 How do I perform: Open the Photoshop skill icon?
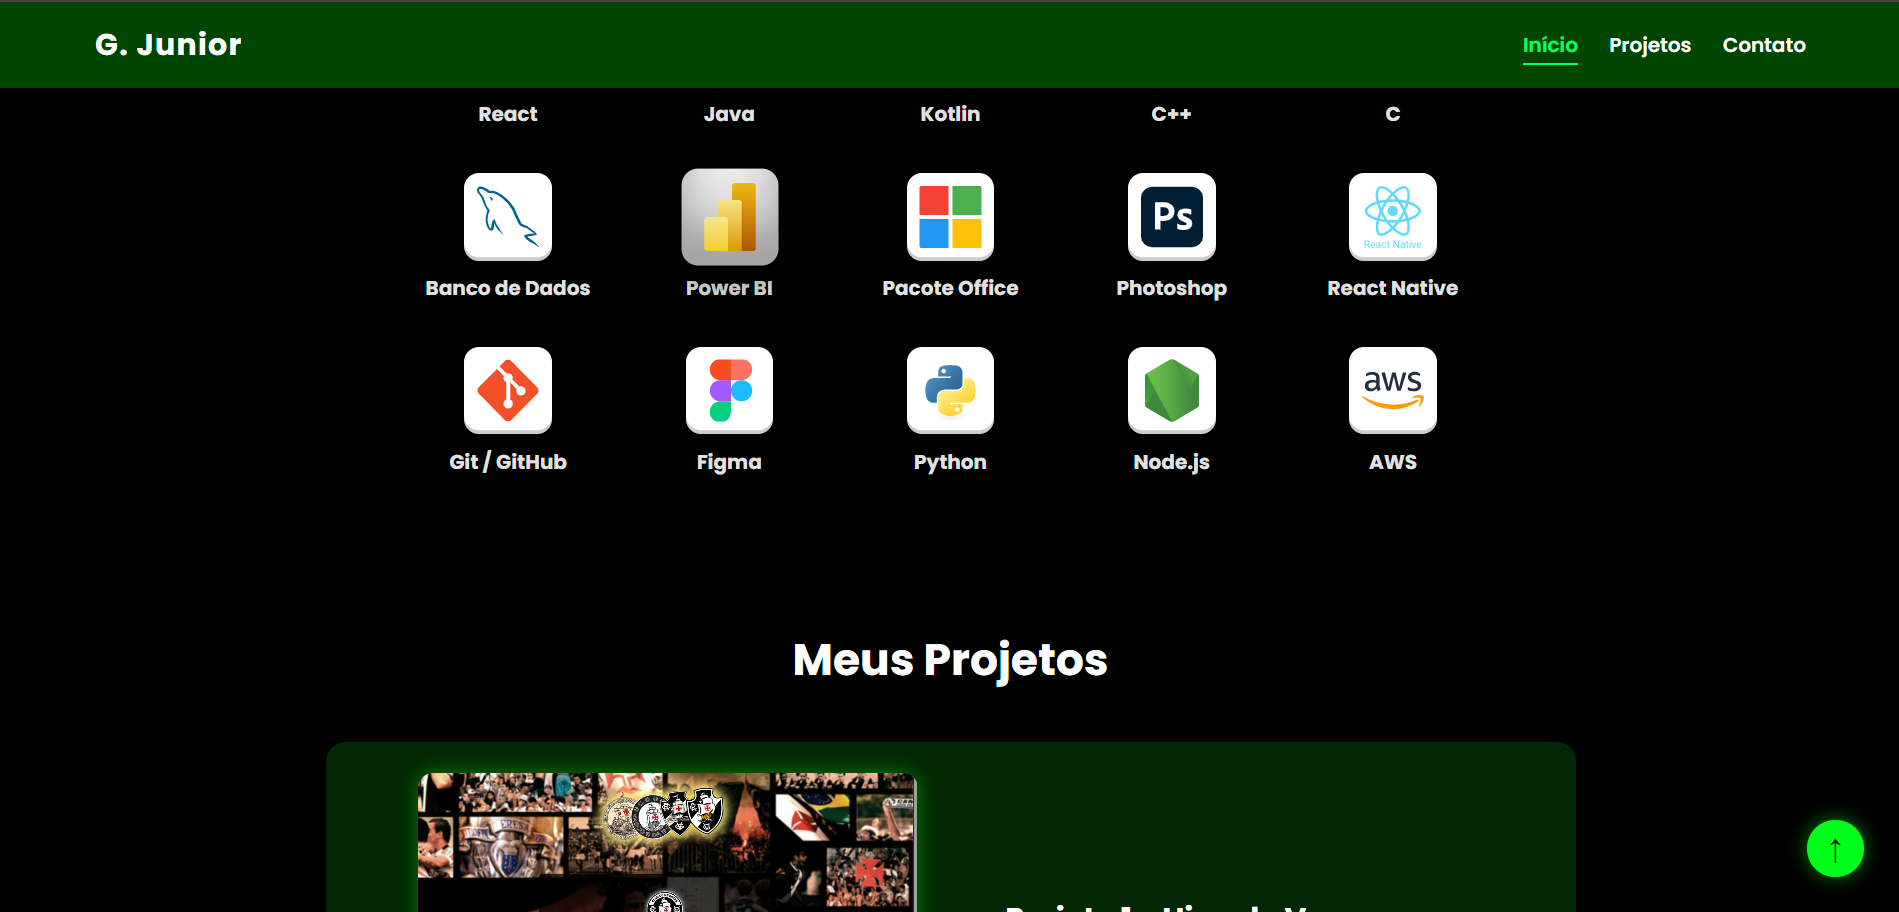1171,216
